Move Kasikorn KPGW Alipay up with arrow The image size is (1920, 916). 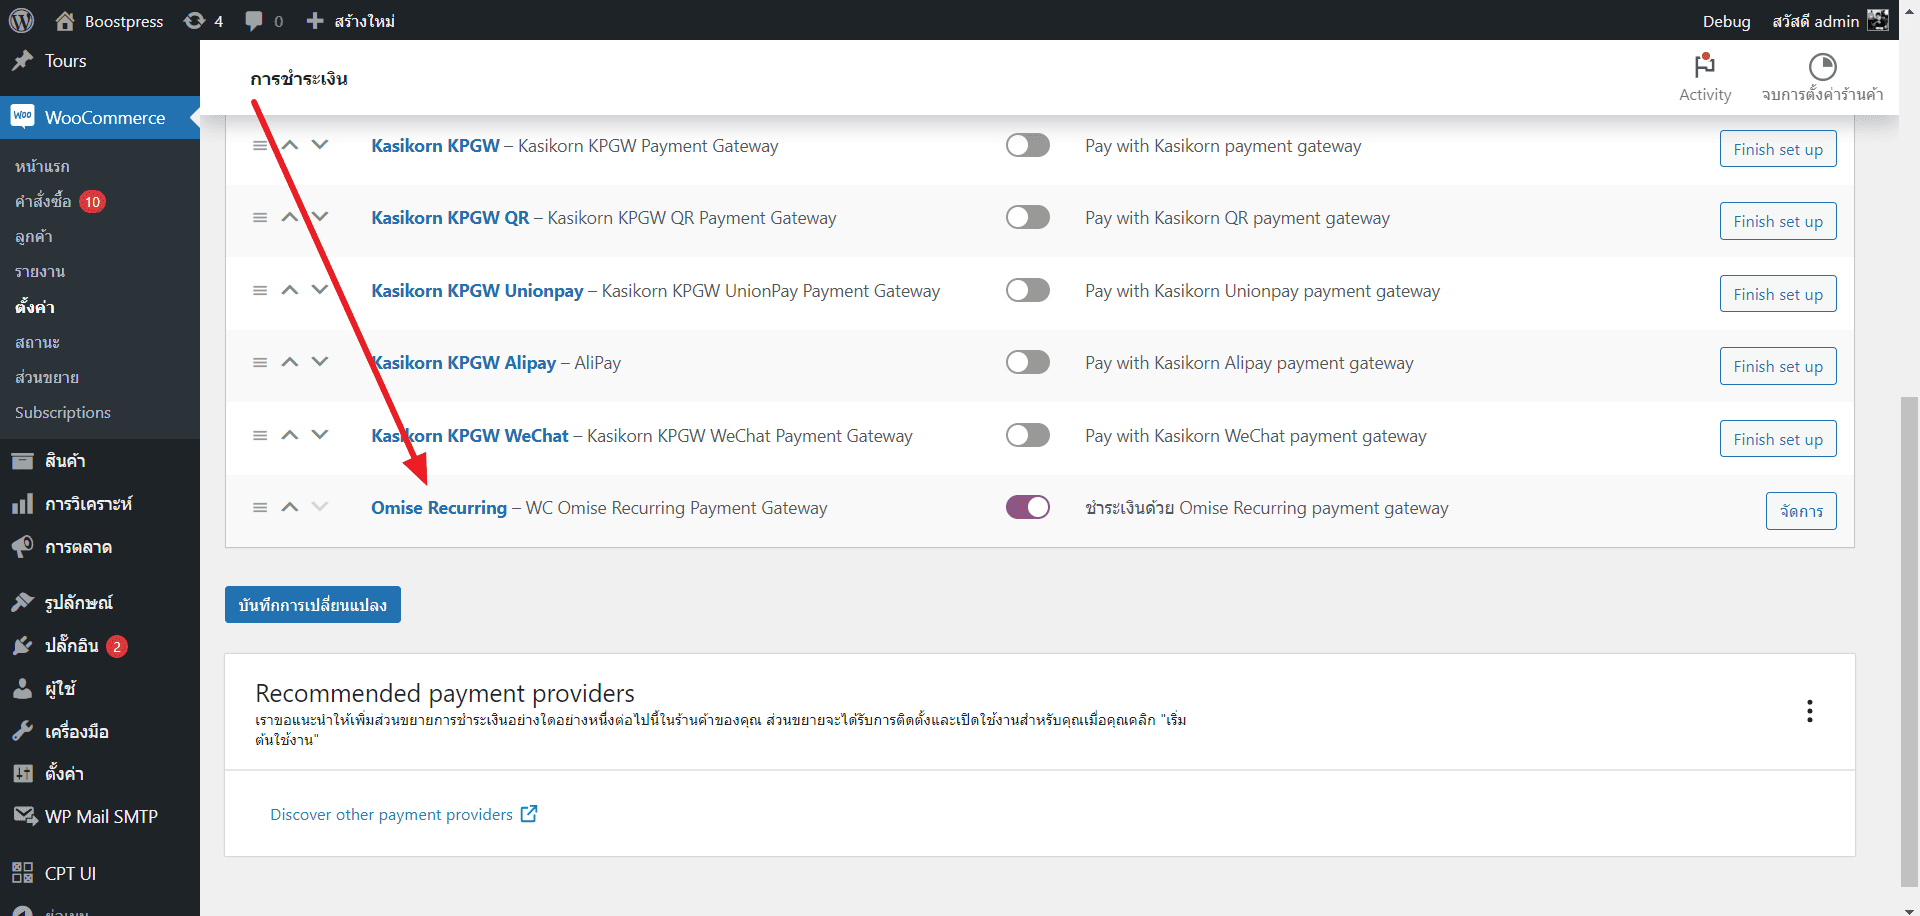click(x=290, y=363)
